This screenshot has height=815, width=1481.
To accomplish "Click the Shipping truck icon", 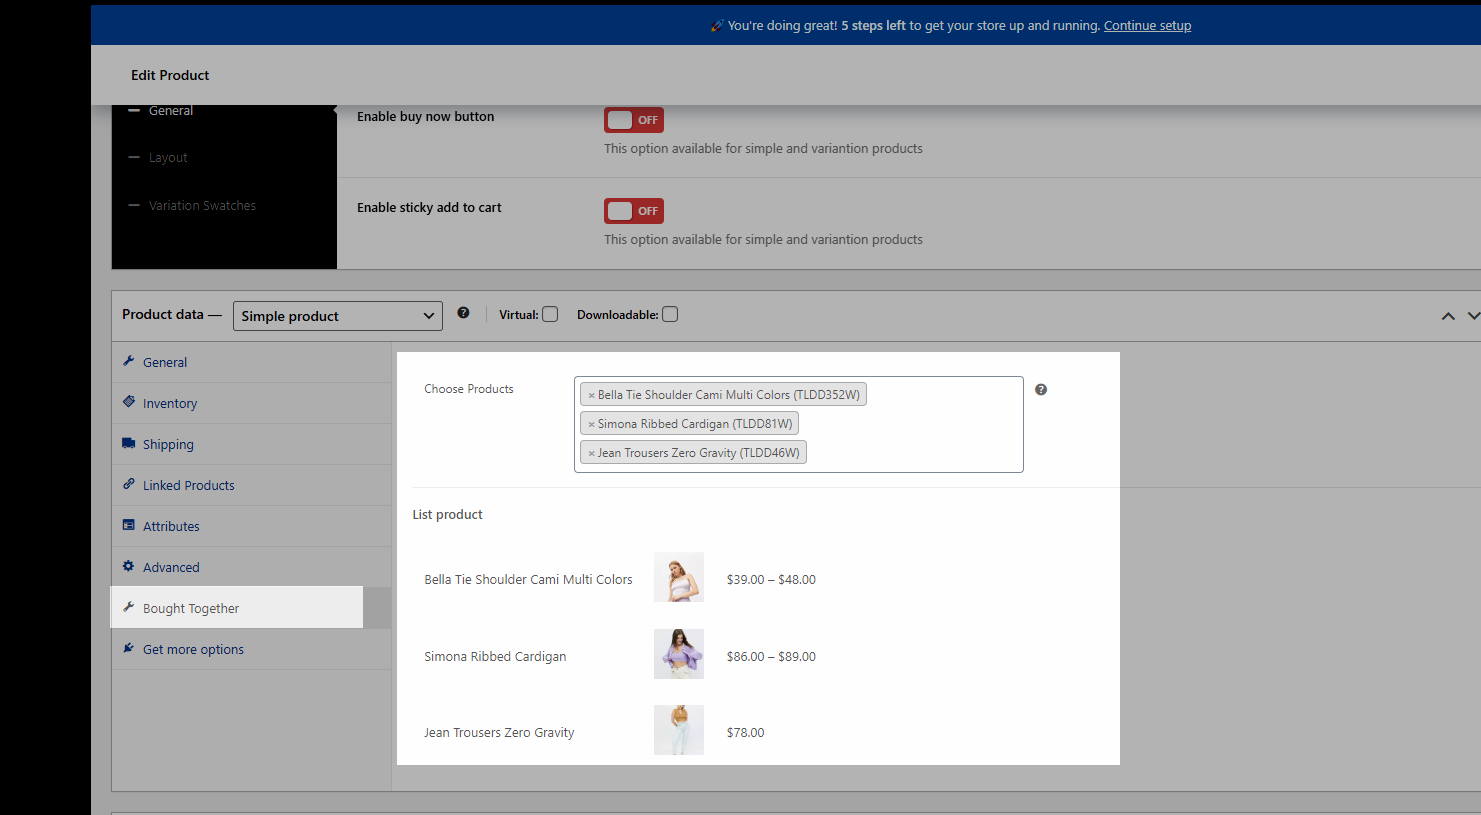I will click(128, 443).
